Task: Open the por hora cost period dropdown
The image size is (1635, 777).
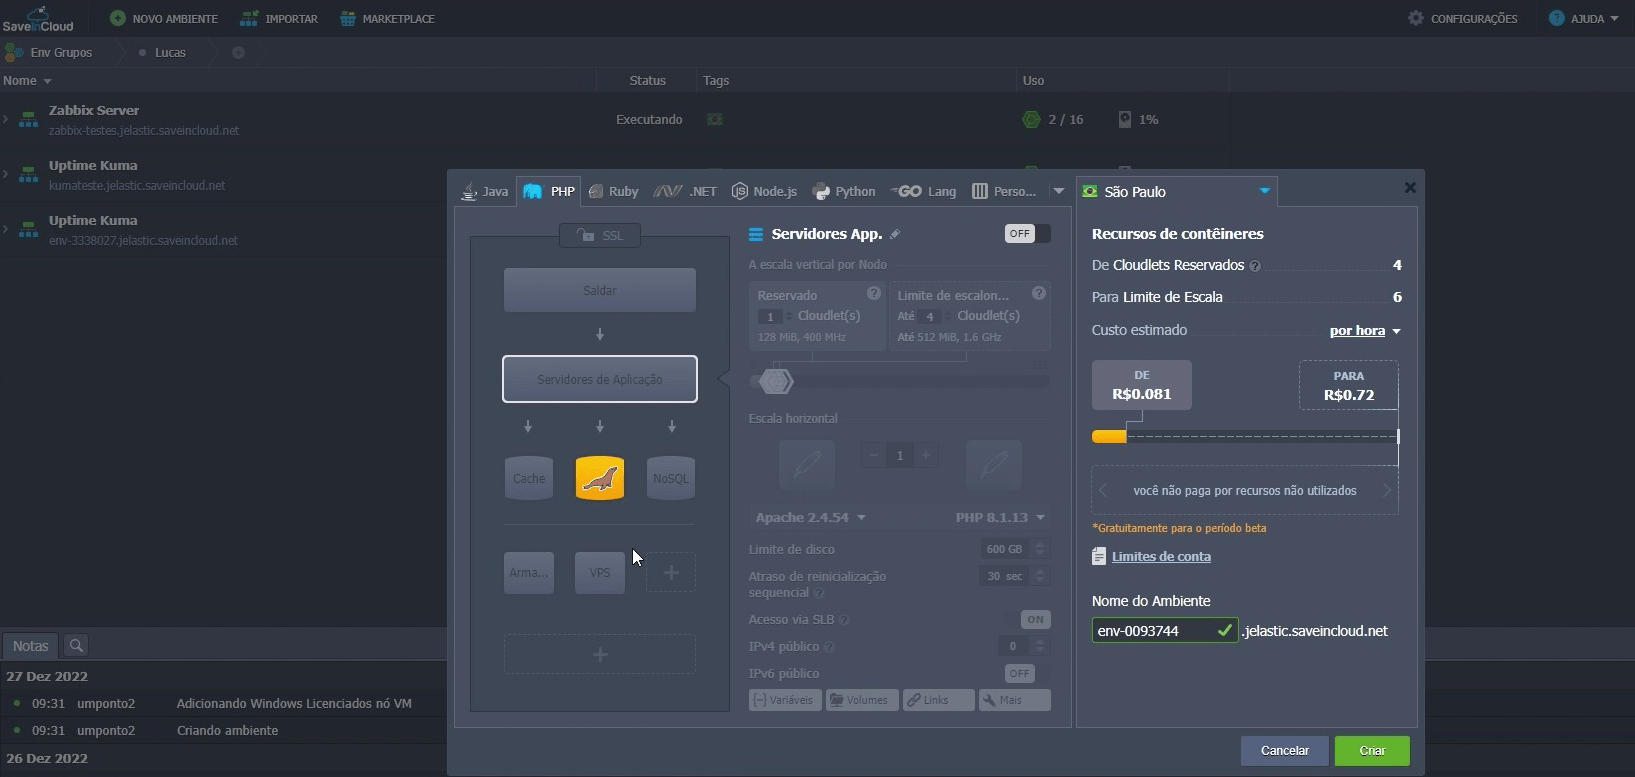Action: click(x=1365, y=331)
